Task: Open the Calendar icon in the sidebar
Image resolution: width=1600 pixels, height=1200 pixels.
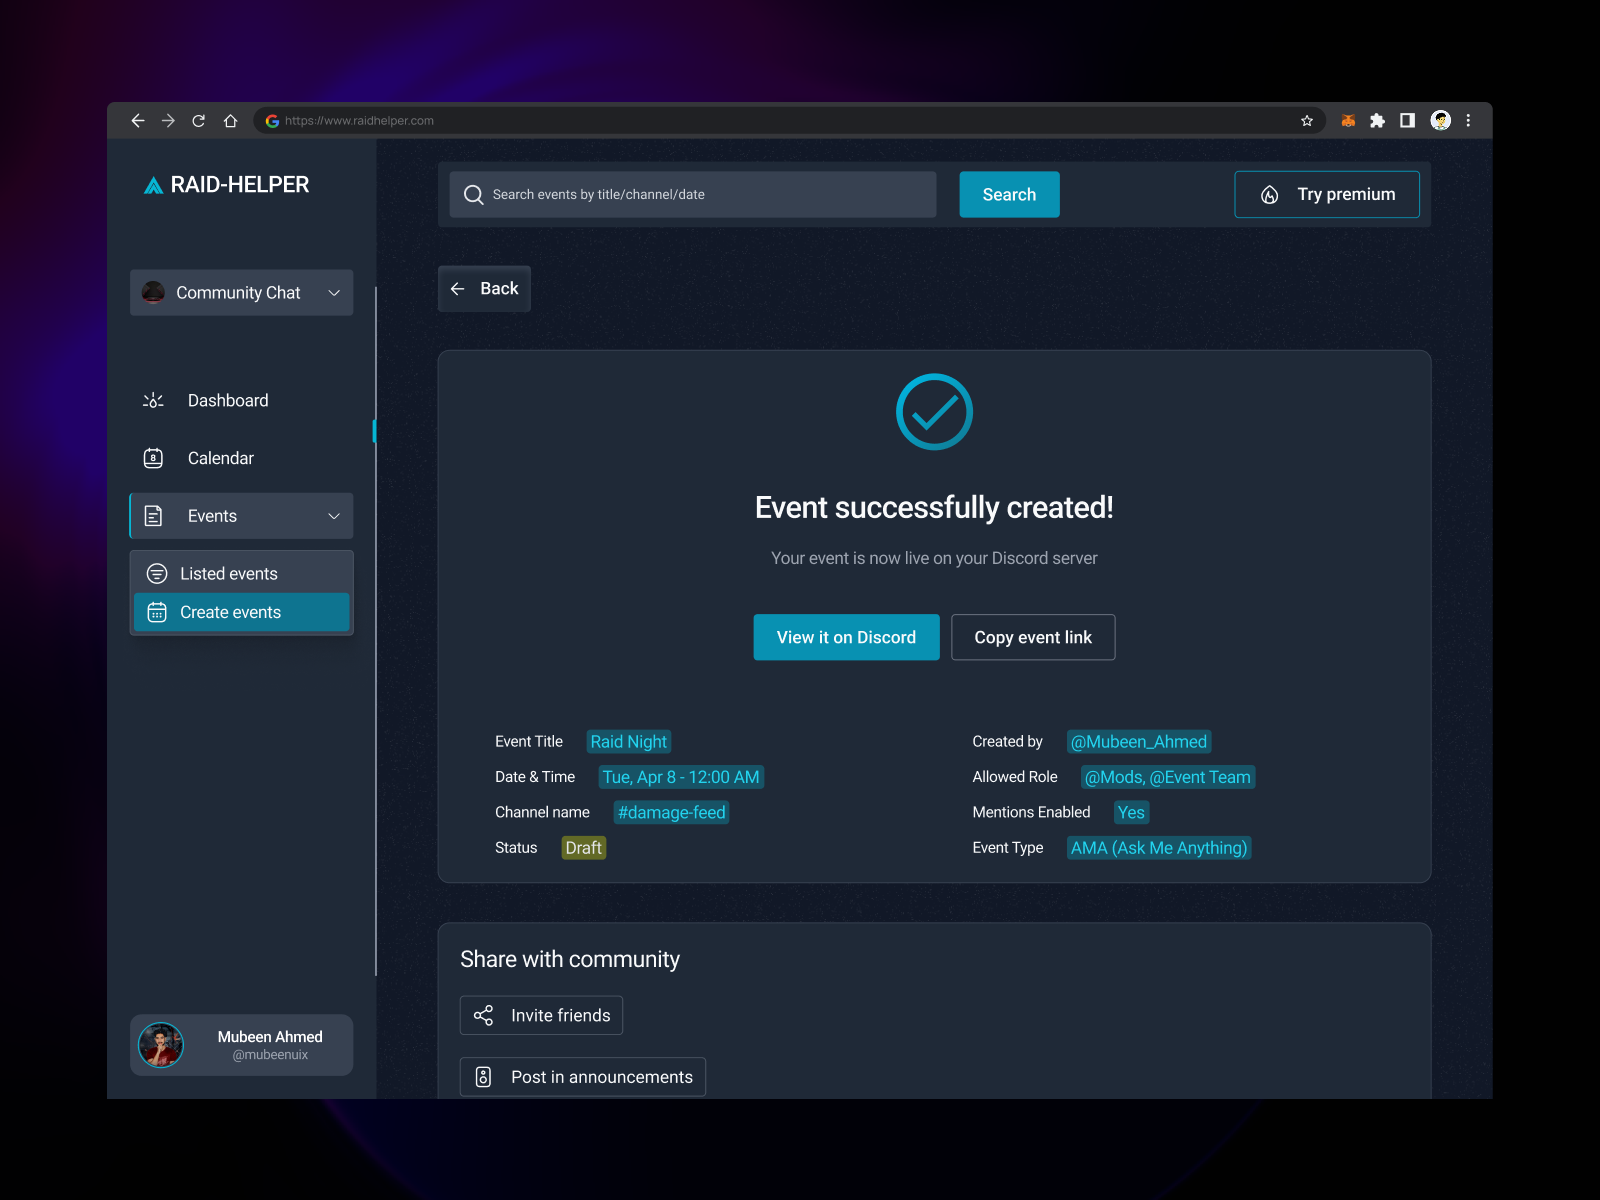Action: tap(152, 458)
